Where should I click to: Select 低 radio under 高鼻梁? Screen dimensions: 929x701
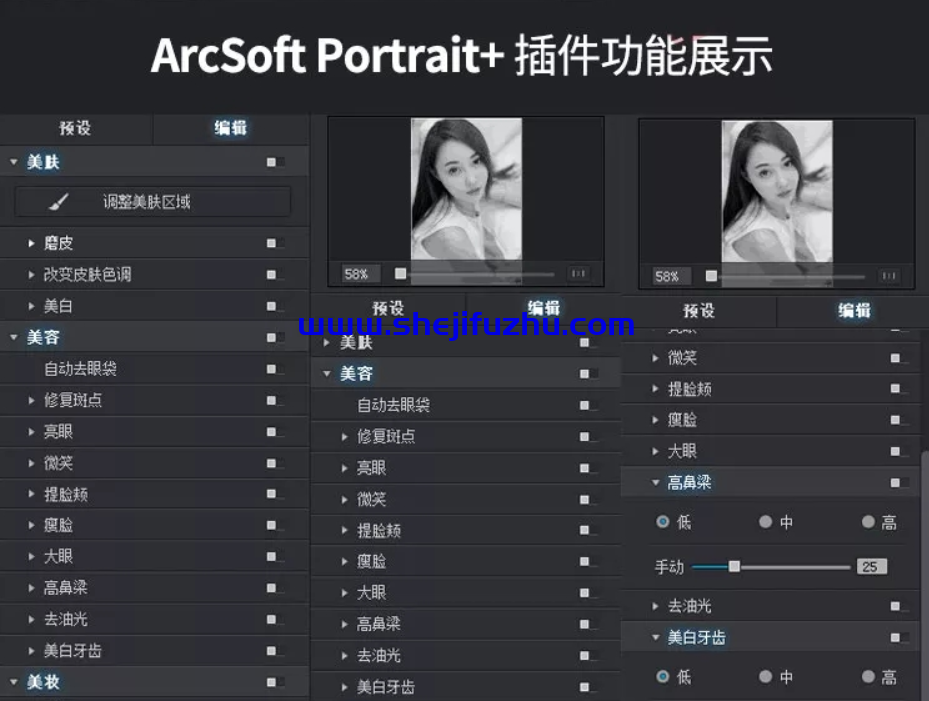click(x=663, y=521)
